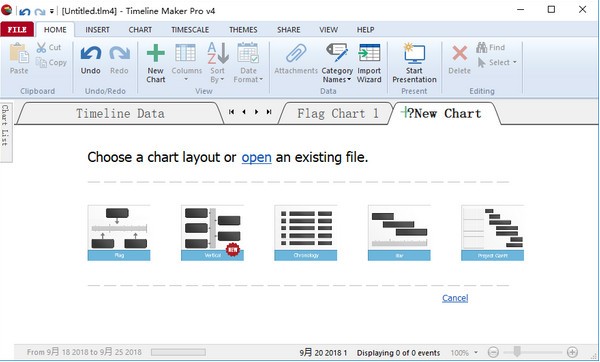Jump to last tab with navigation arrow
600x362 pixels.
[x=269, y=112]
